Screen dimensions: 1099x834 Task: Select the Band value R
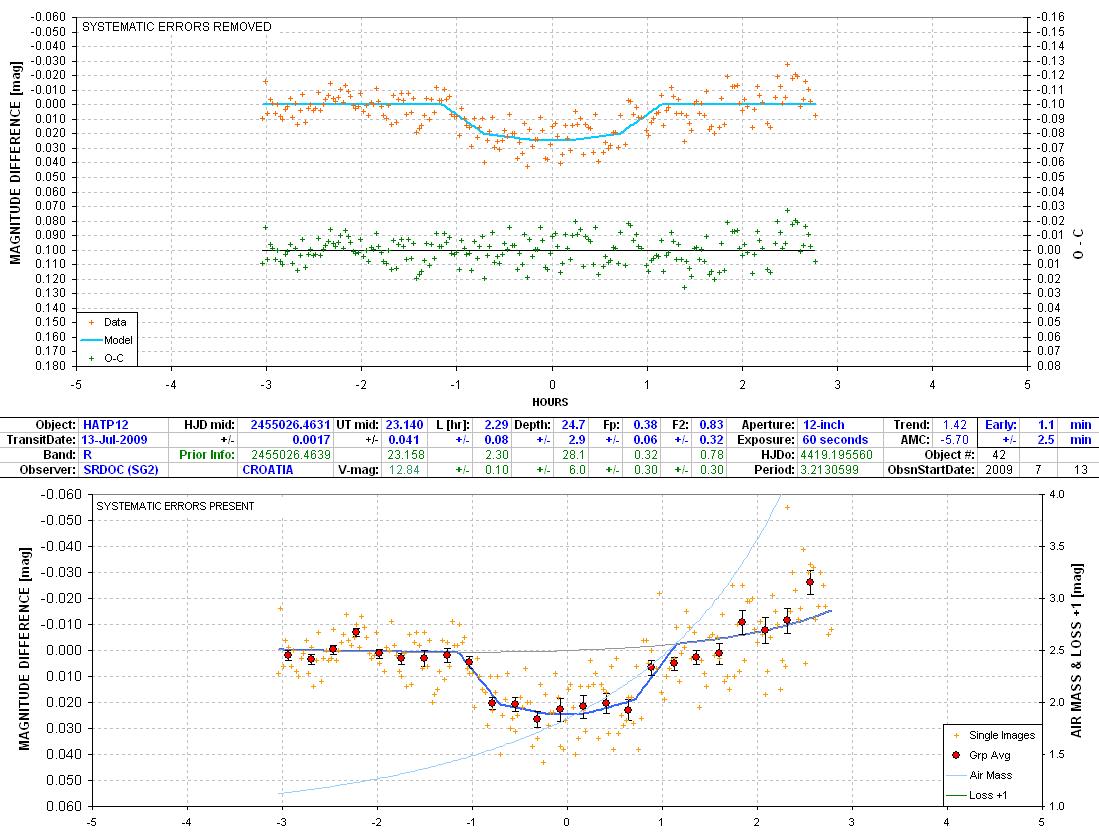(88, 454)
